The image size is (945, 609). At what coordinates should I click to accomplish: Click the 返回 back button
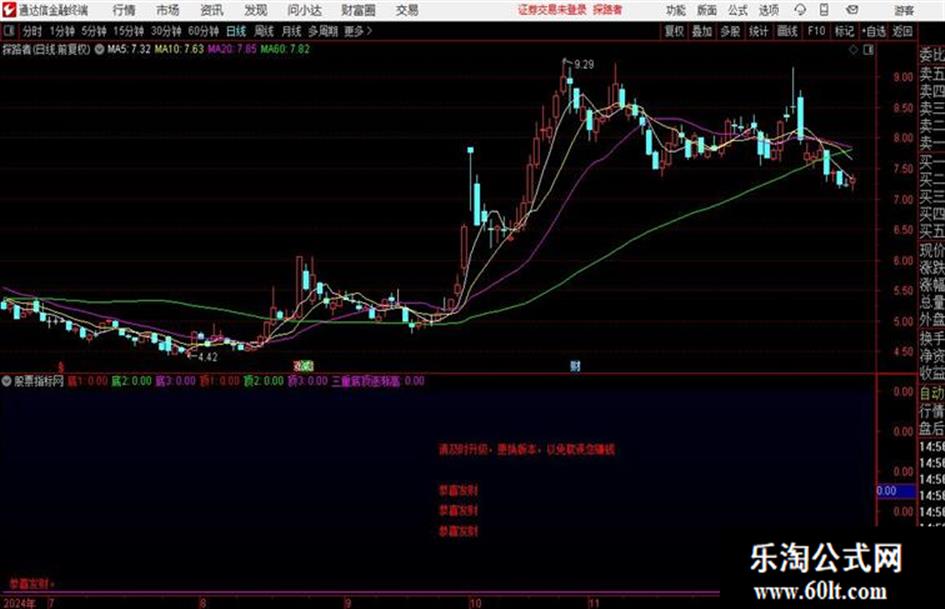pyautogui.click(x=902, y=31)
